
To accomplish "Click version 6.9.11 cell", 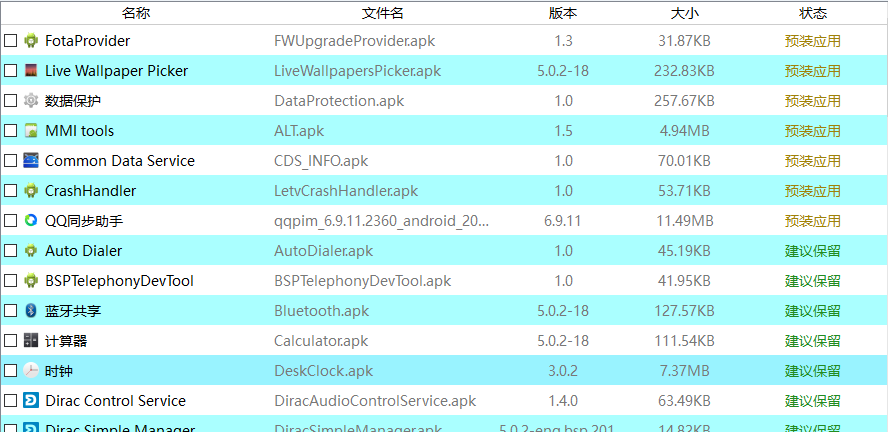I will coord(563,221).
